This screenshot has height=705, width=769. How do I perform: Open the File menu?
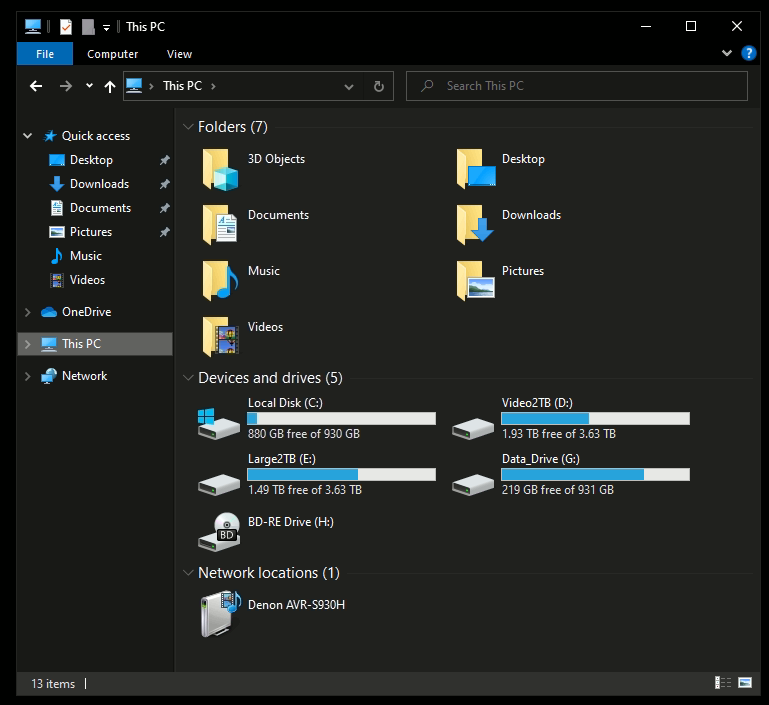(x=45, y=54)
